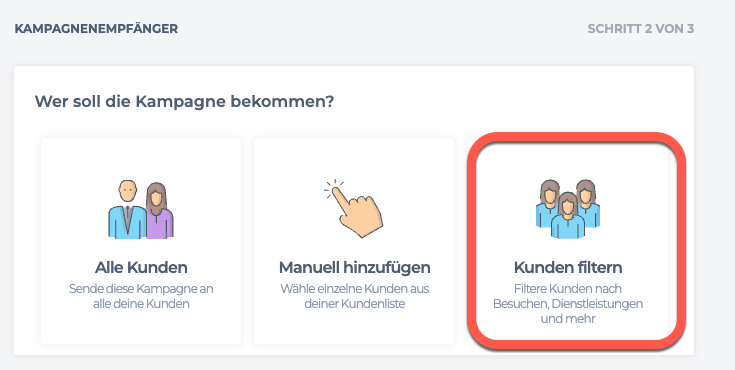Screen dimensions: 735x370
Task: Click the two-person Alle Kunden icon
Action: pyautogui.click(x=141, y=209)
